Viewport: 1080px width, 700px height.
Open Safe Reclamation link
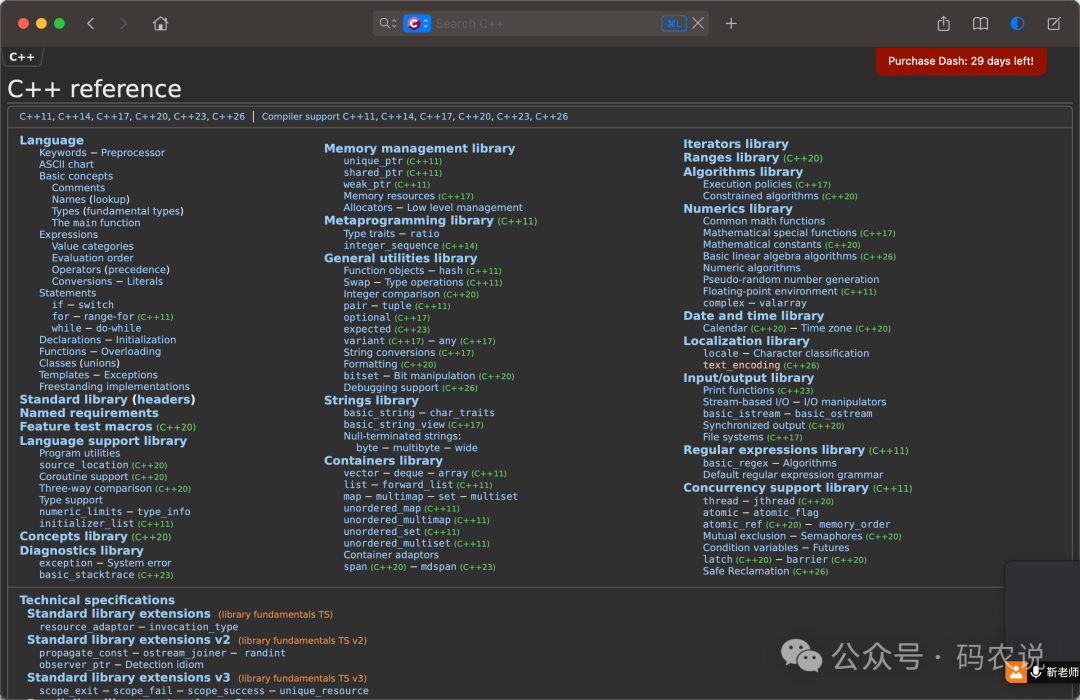coord(746,571)
